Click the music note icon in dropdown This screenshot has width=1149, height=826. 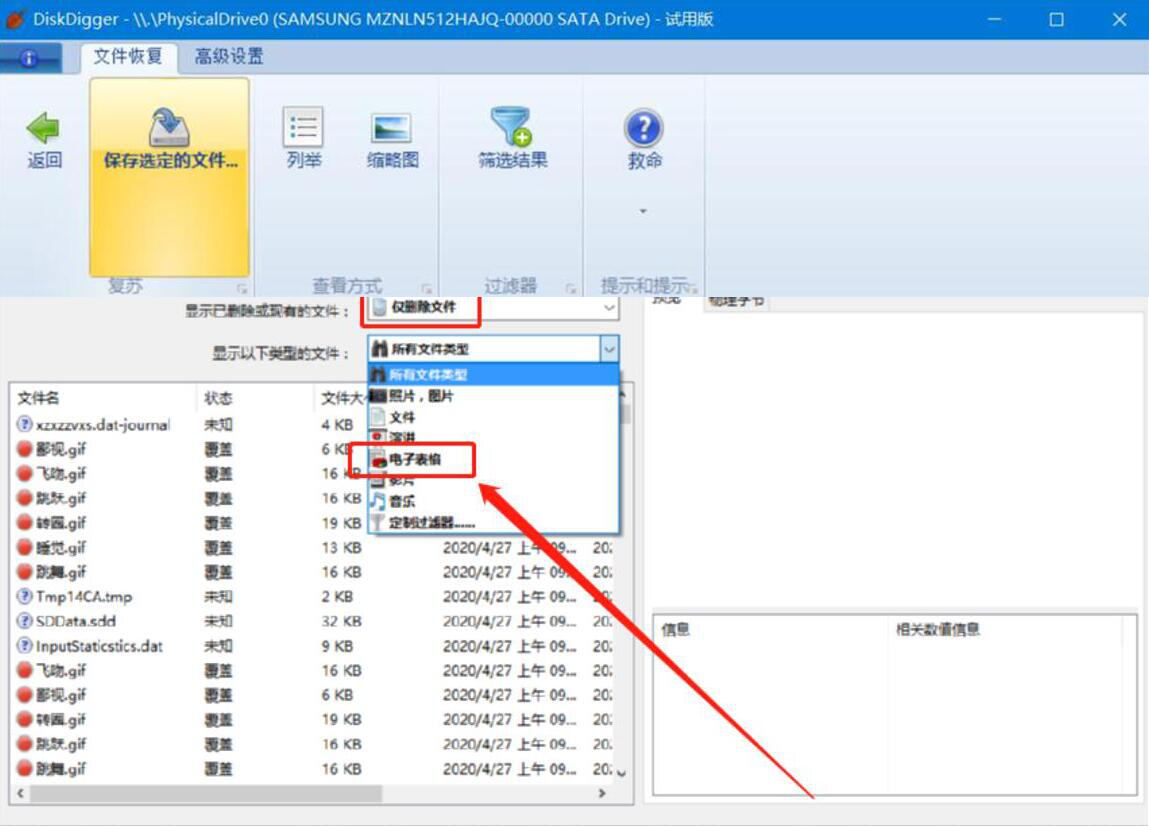tap(377, 501)
